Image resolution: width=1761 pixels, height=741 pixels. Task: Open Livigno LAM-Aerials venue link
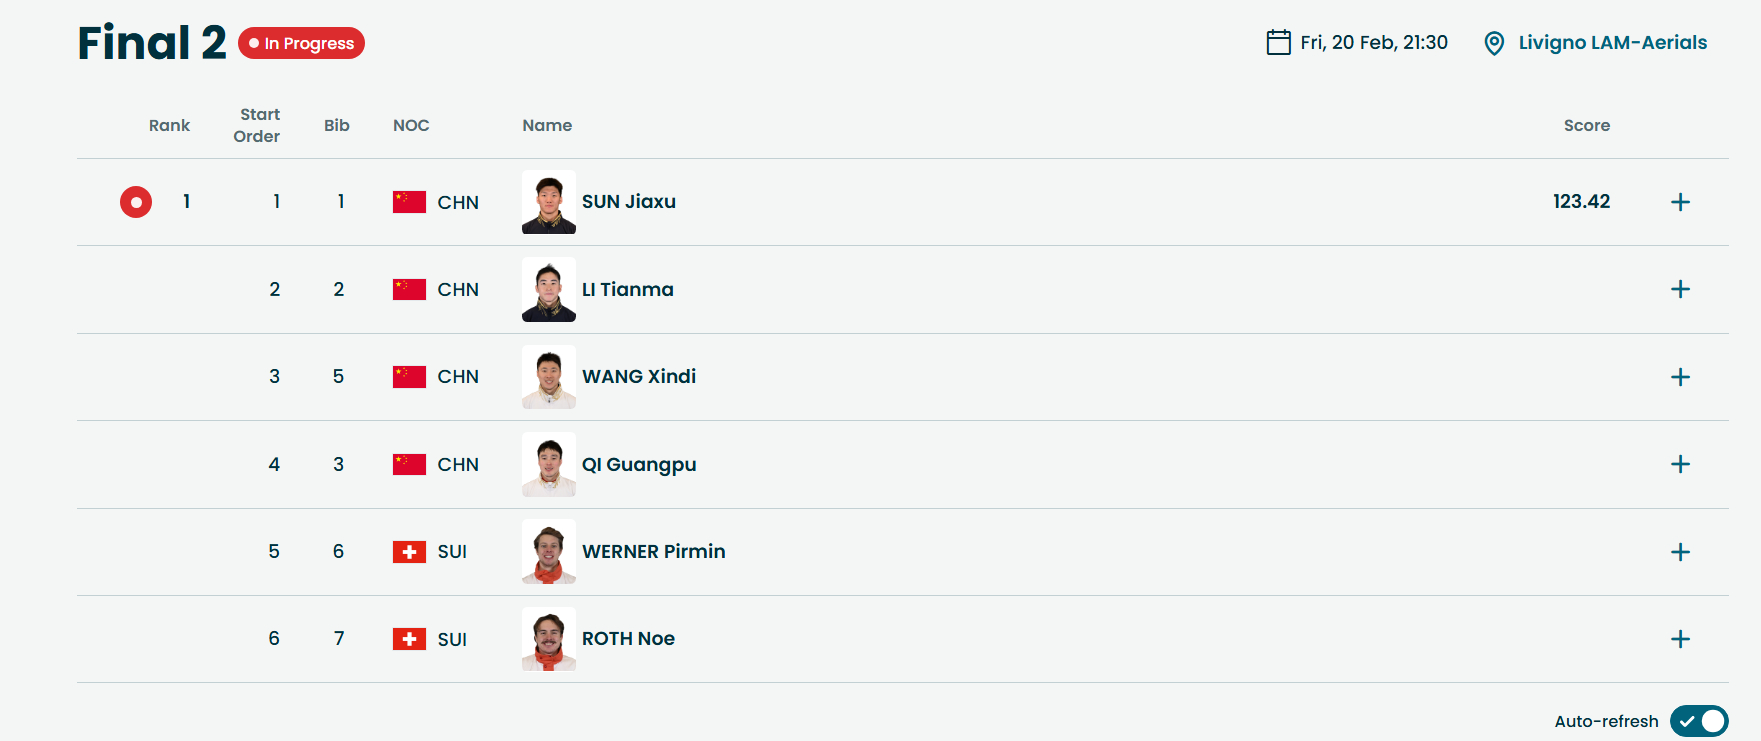(1612, 43)
